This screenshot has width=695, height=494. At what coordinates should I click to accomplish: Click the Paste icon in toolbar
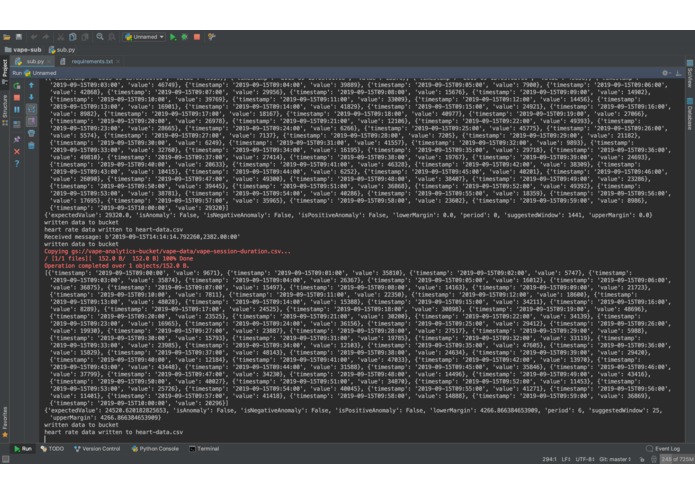[85, 37]
